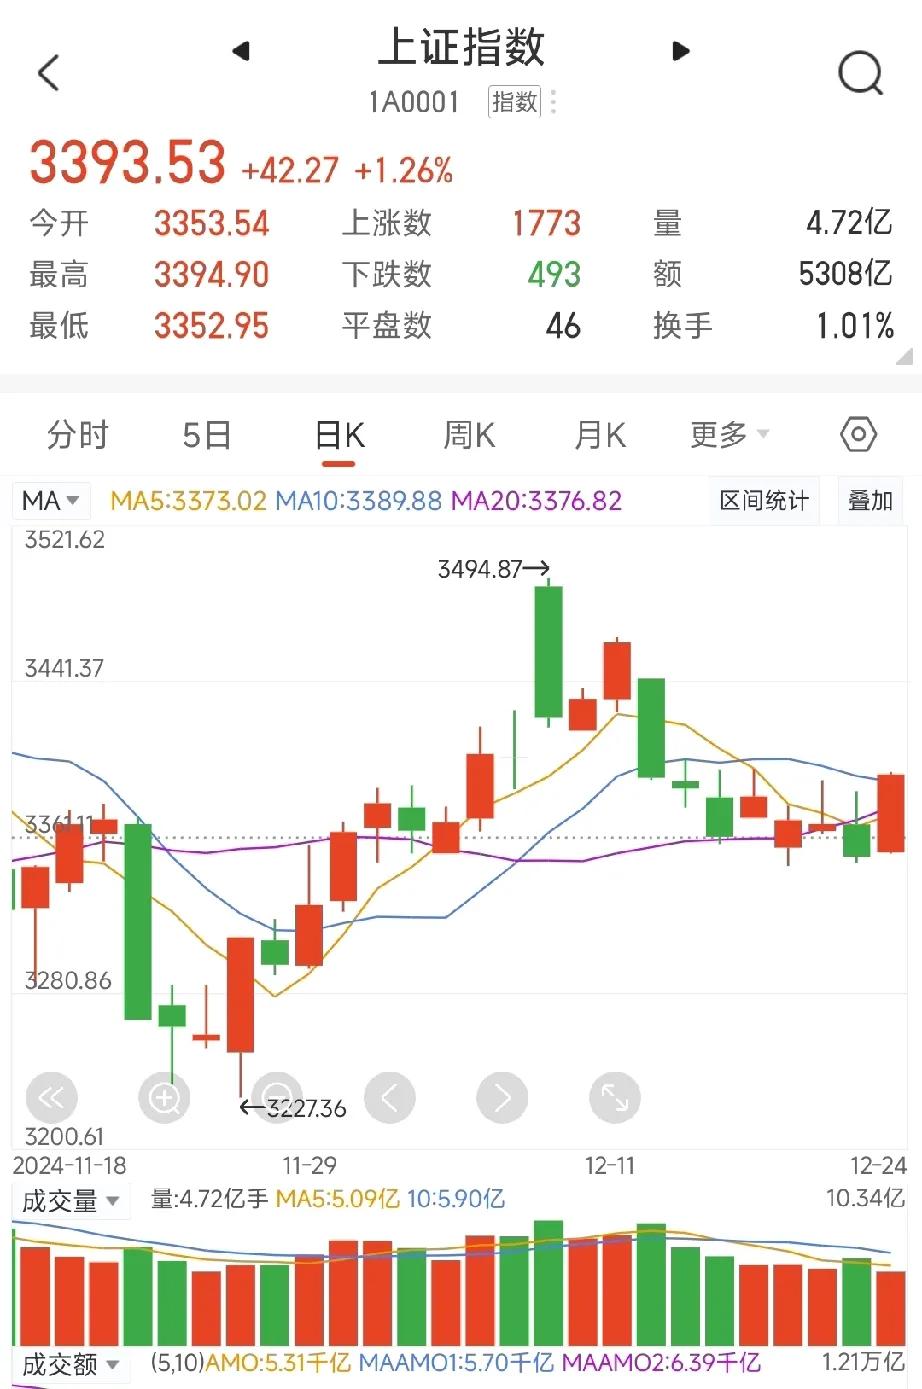Open the 更多 period dropdown
The image size is (922, 1389).
click(729, 434)
